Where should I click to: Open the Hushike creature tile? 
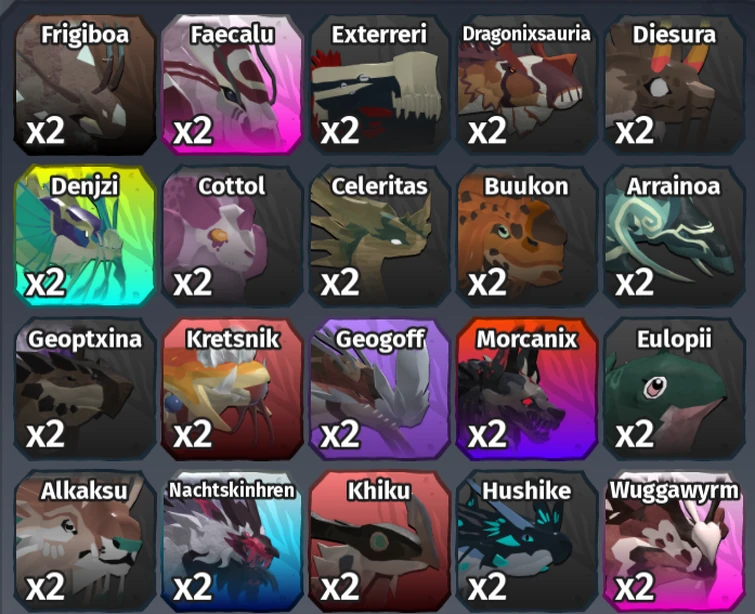pos(527,541)
